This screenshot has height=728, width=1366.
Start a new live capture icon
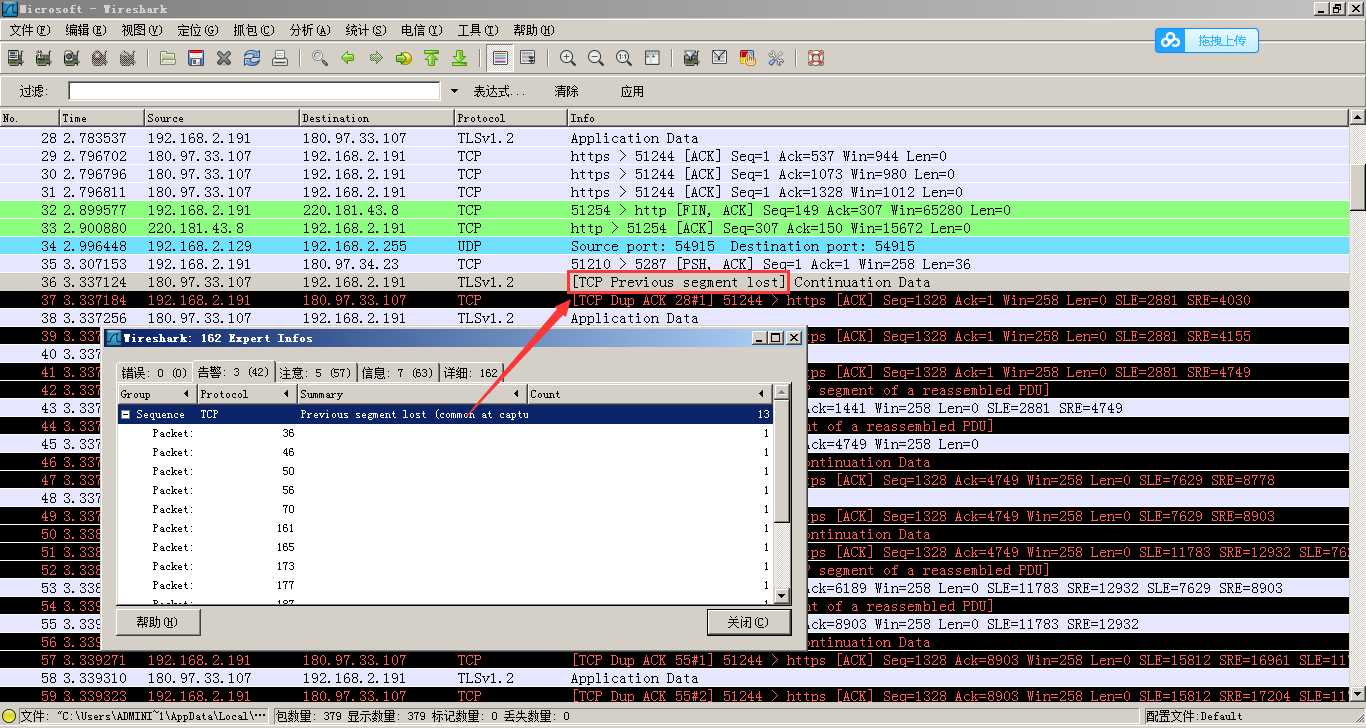71,58
